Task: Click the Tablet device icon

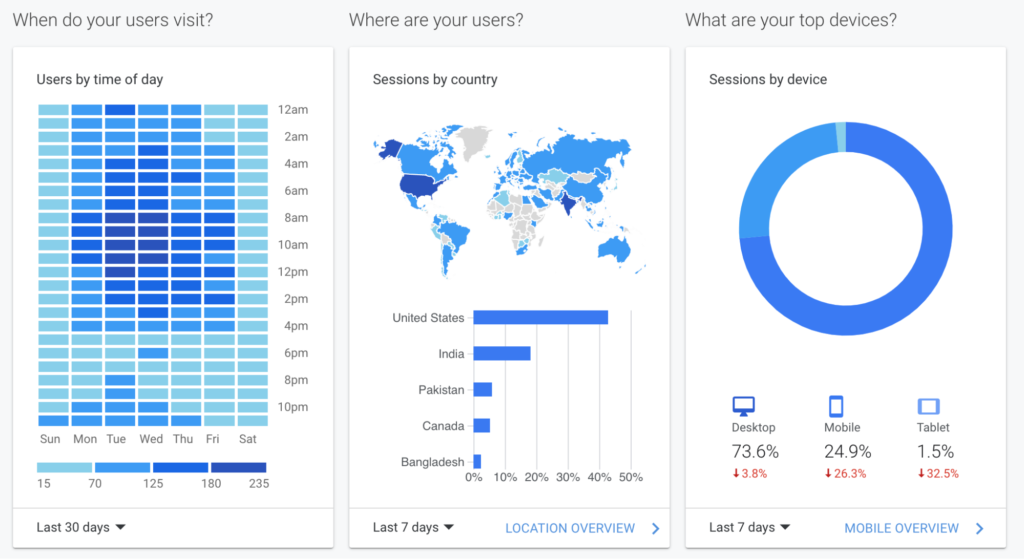Action: tap(928, 406)
